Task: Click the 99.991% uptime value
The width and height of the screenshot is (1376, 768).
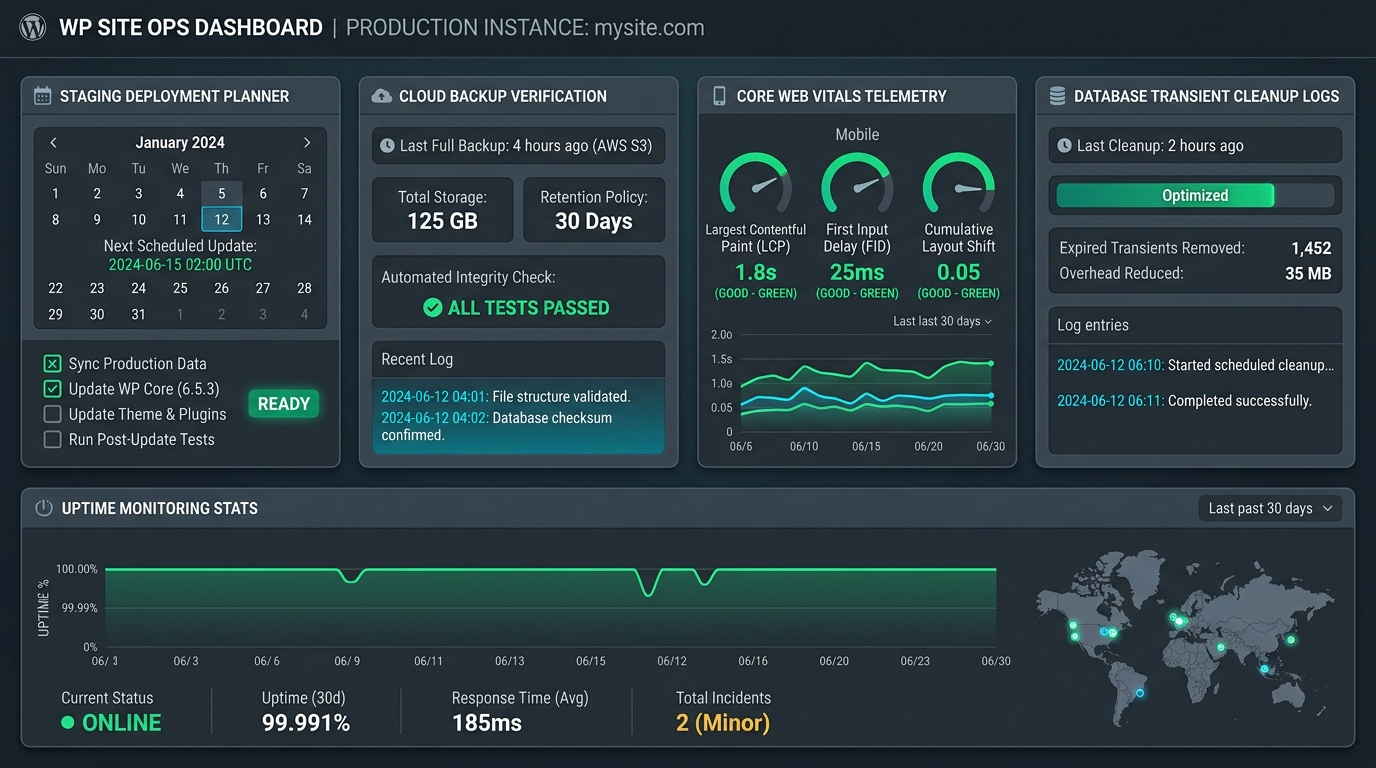Action: pos(306,723)
